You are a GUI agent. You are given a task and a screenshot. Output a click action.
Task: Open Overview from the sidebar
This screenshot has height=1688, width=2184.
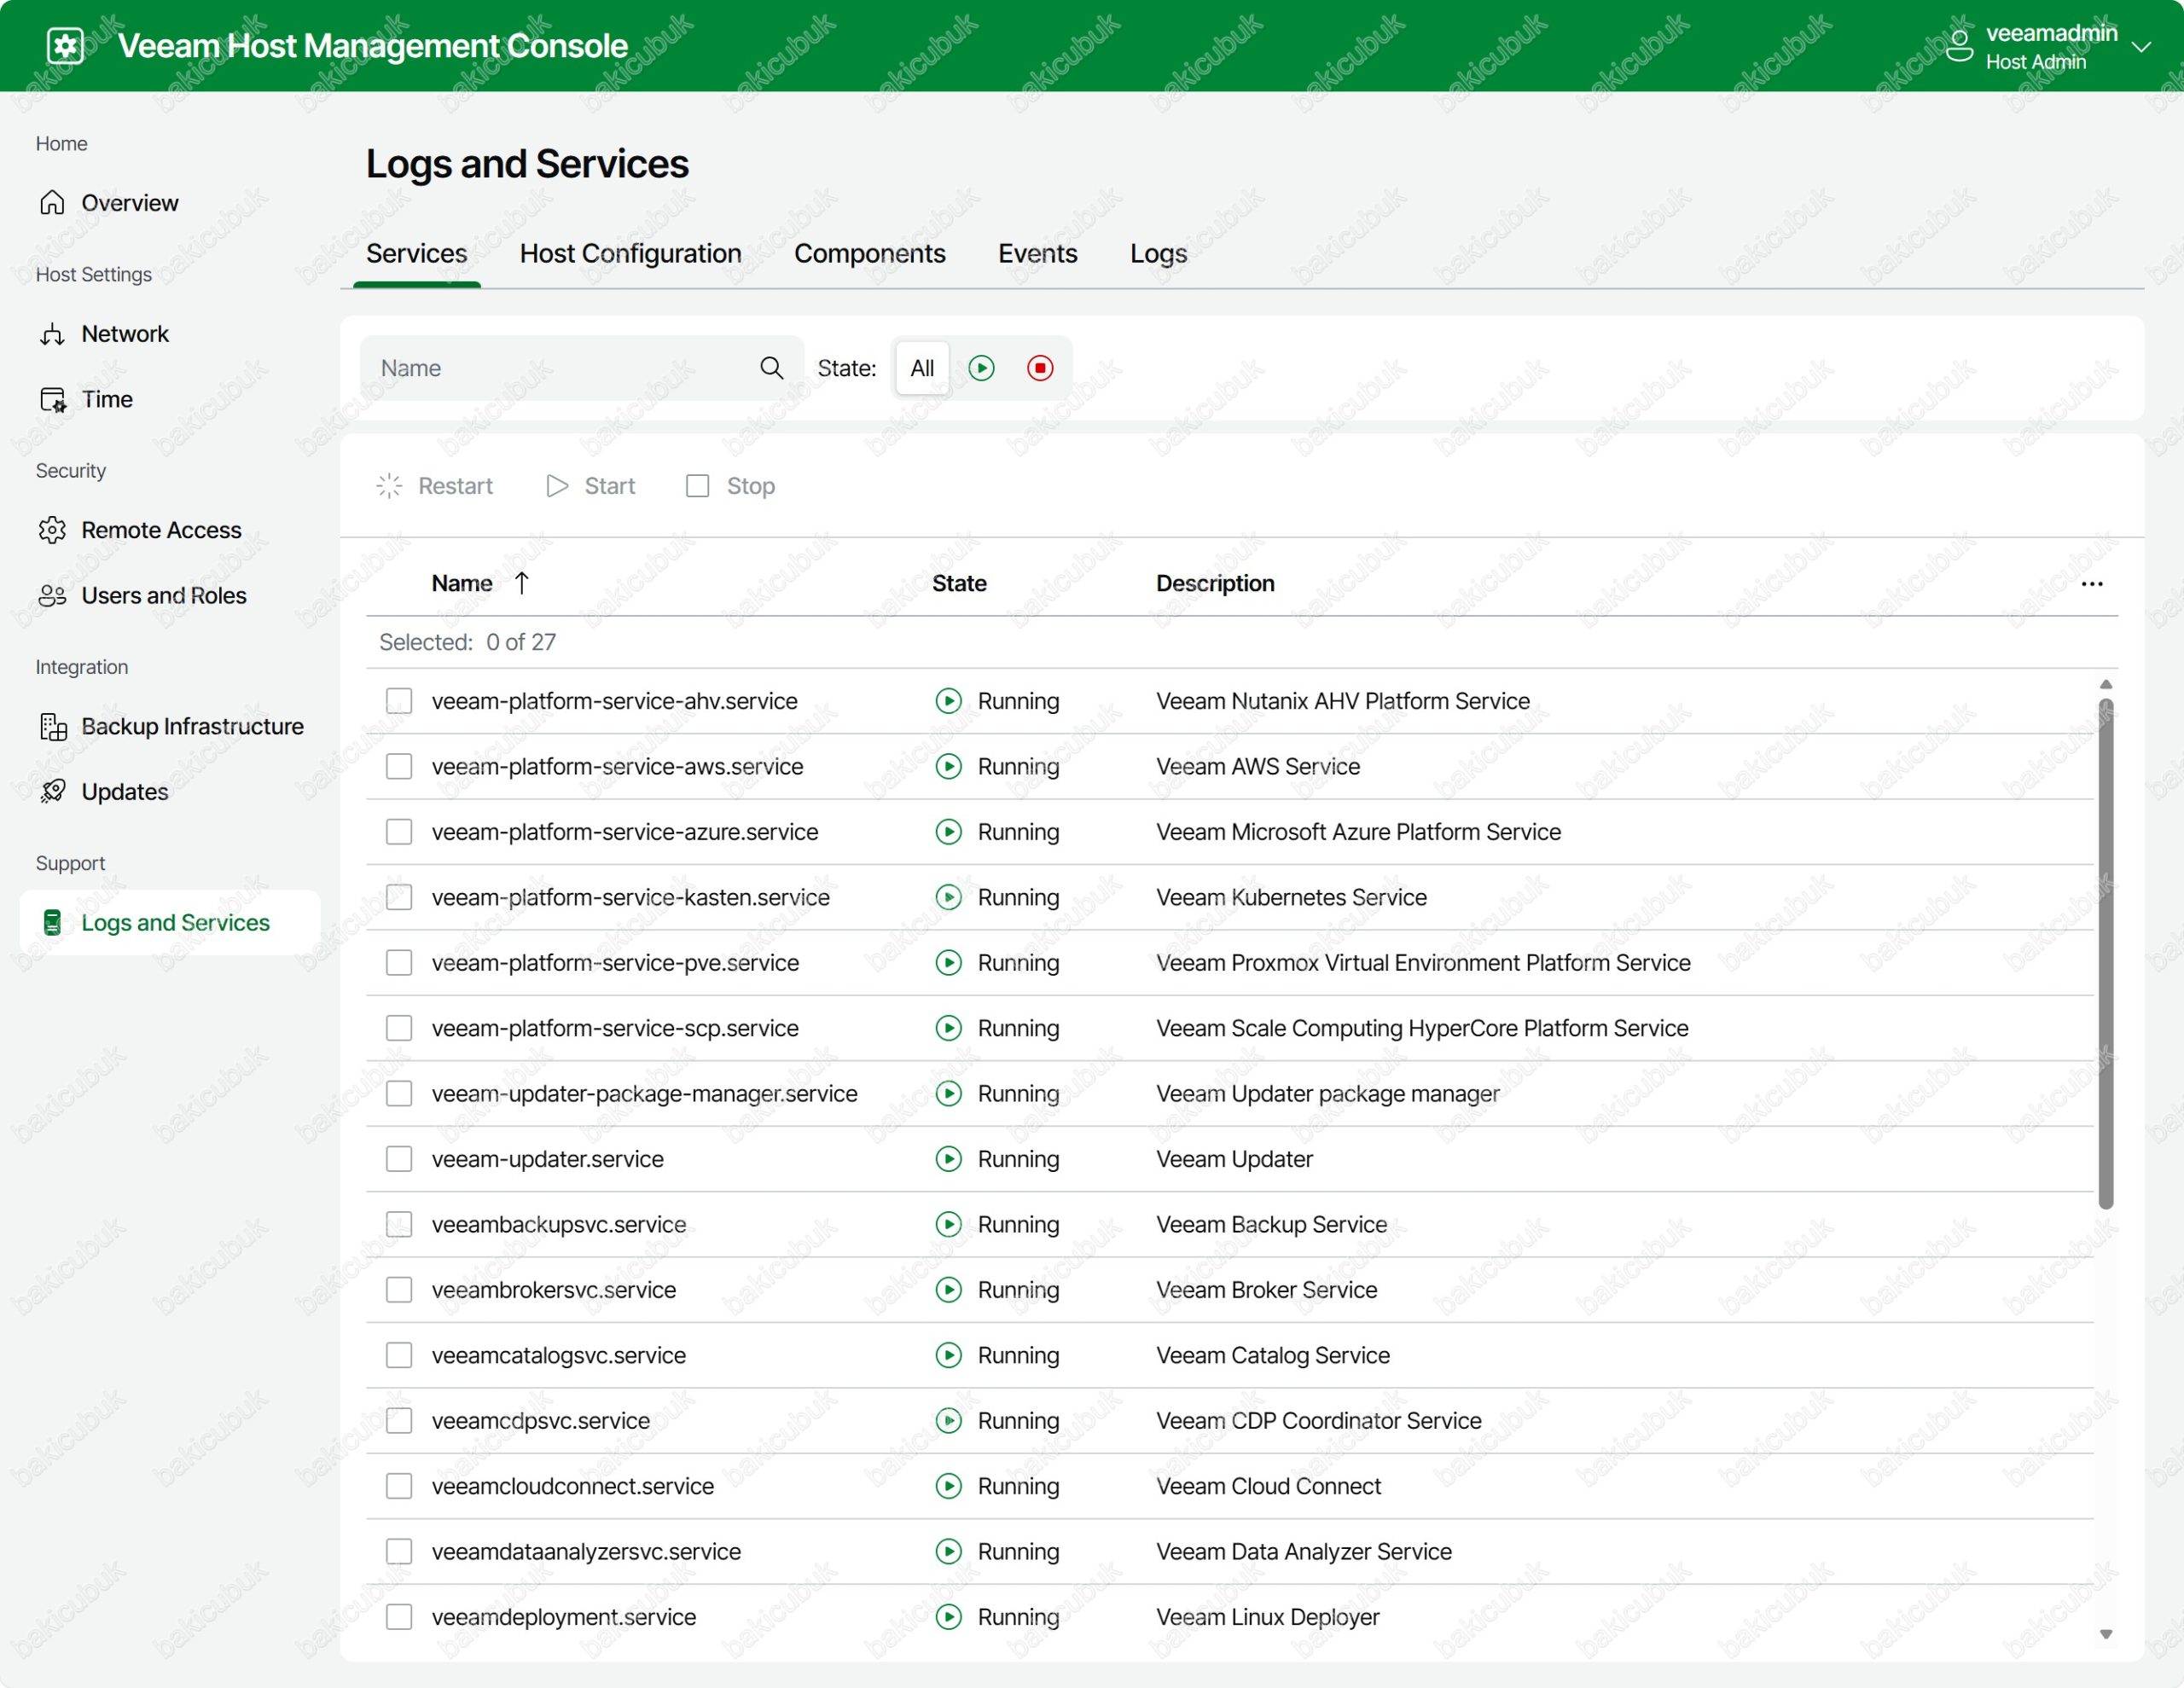[x=129, y=203]
